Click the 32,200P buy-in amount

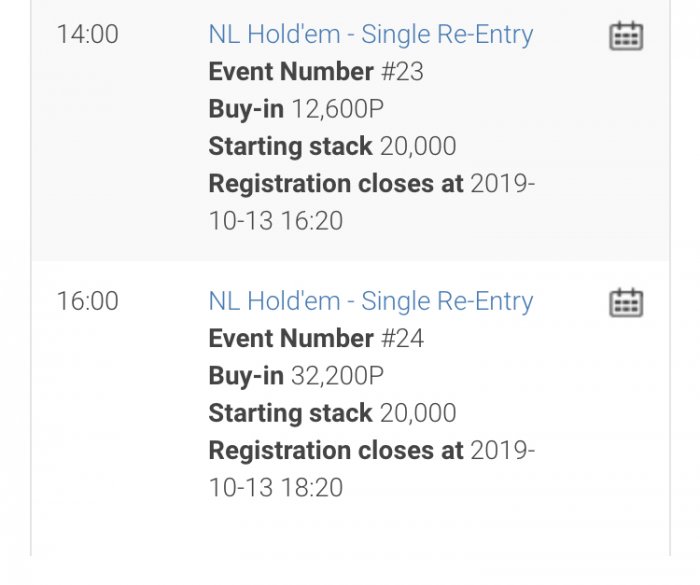click(x=337, y=376)
